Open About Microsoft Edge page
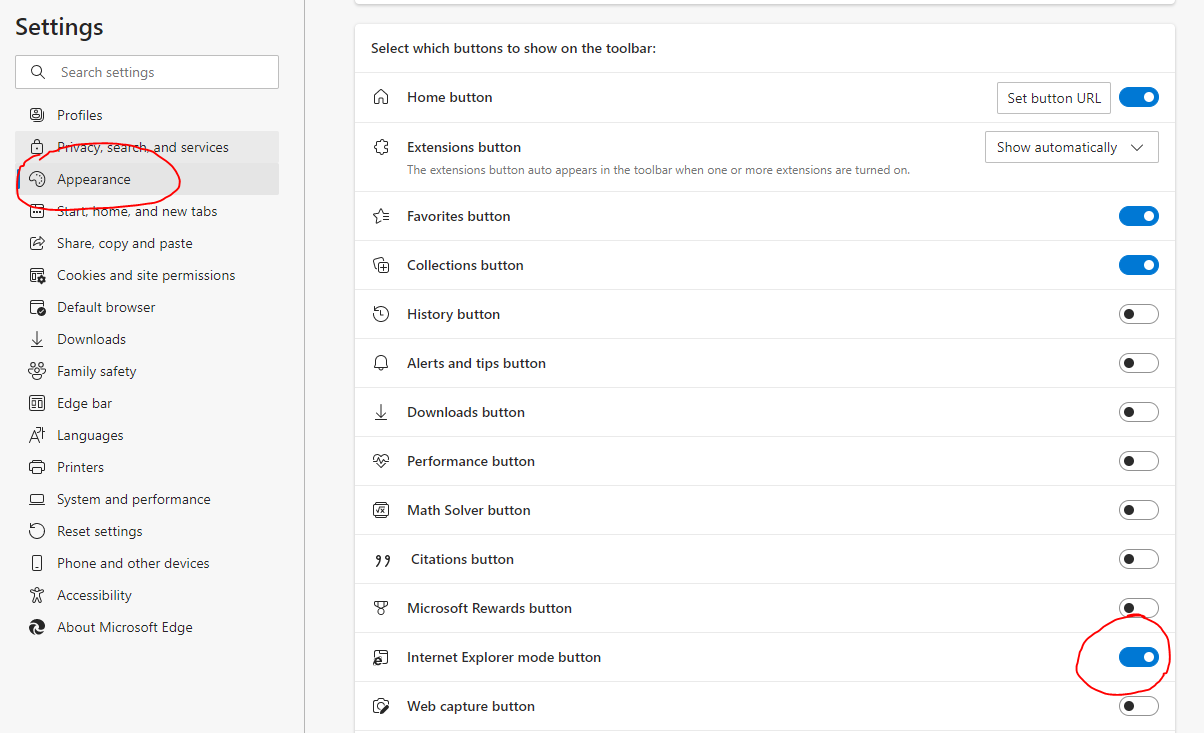 (147, 627)
